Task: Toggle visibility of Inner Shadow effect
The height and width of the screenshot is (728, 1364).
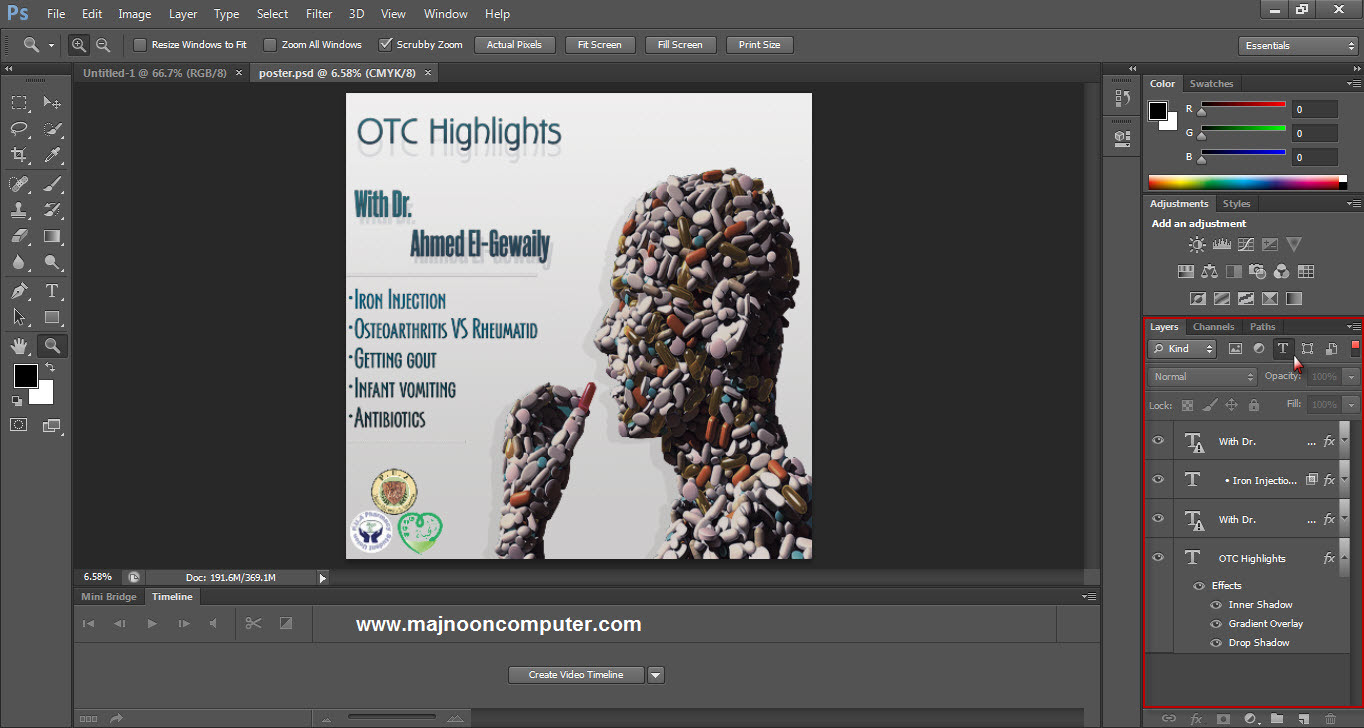Action: 1217,605
